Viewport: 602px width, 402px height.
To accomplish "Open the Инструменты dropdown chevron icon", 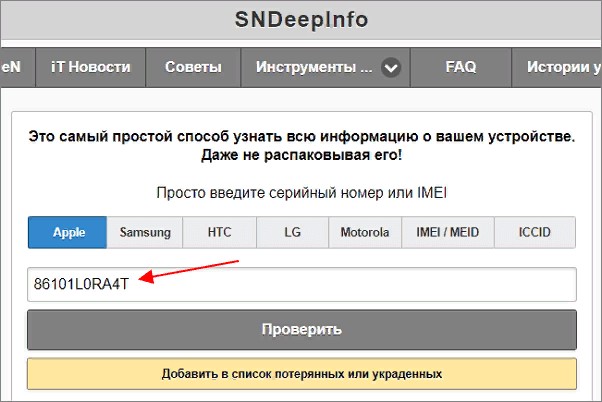I will pyautogui.click(x=391, y=68).
